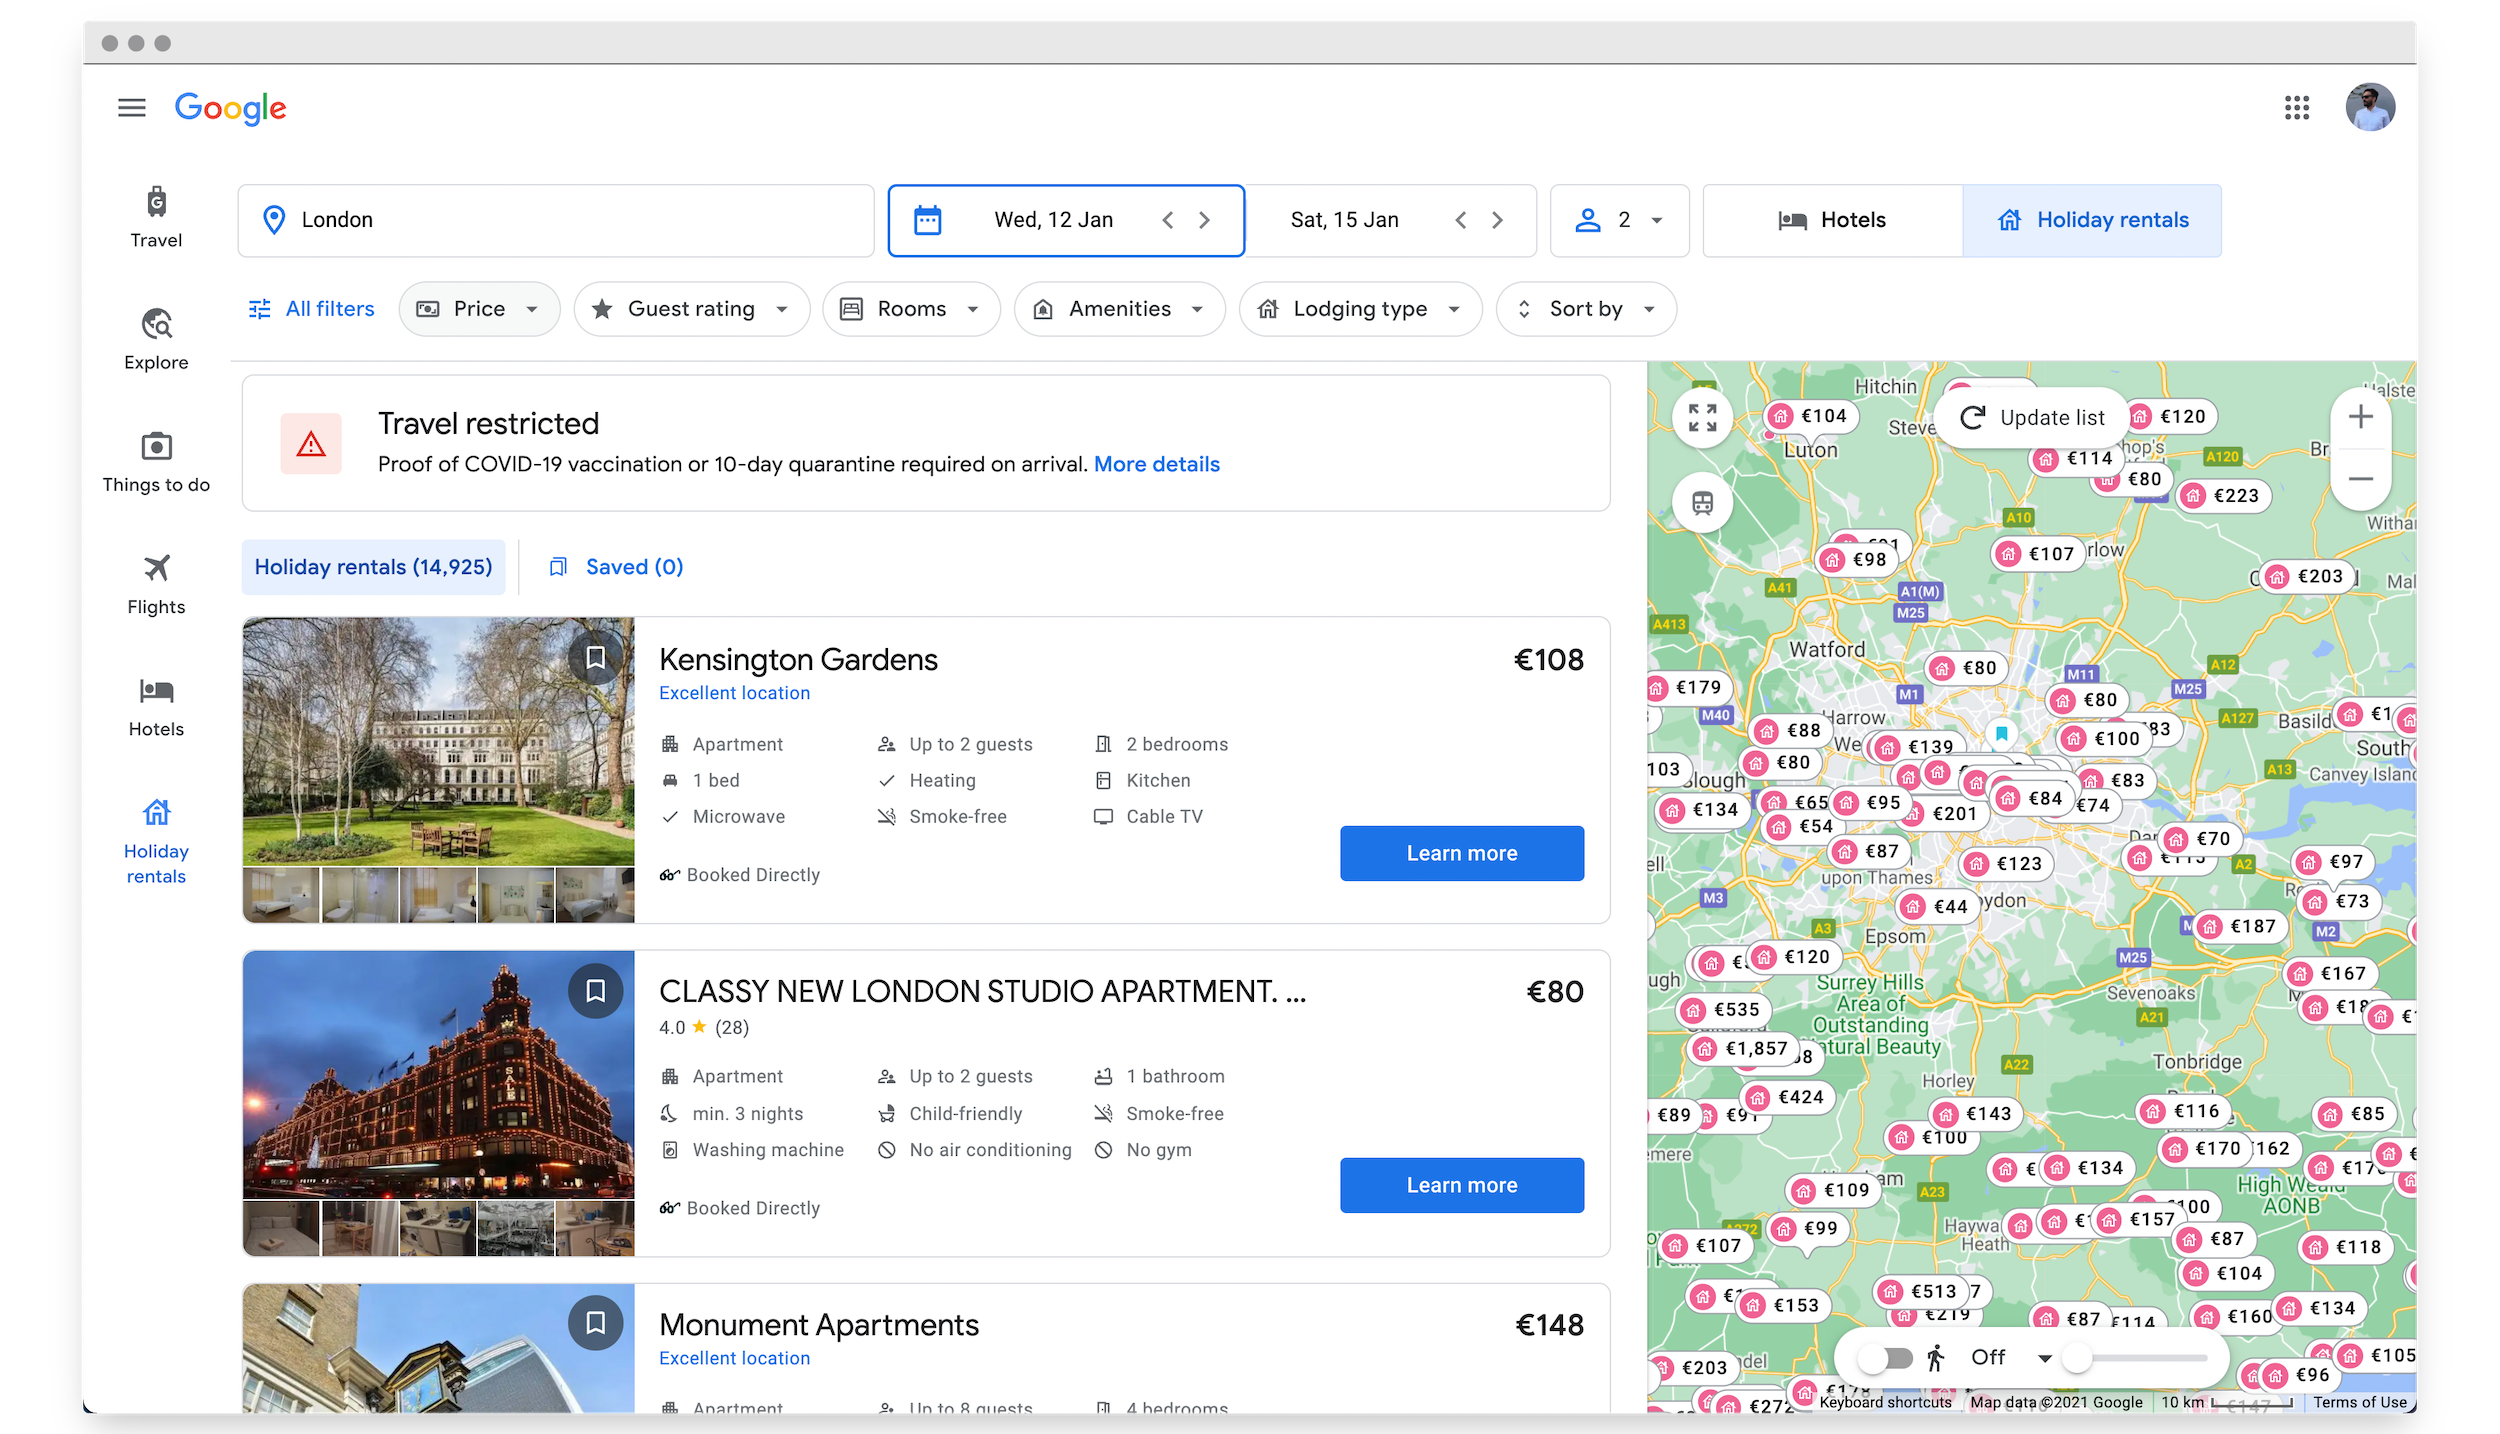Go to previous check-in date
The height and width of the screenshot is (1434, 2500).
pos(1168,220)
